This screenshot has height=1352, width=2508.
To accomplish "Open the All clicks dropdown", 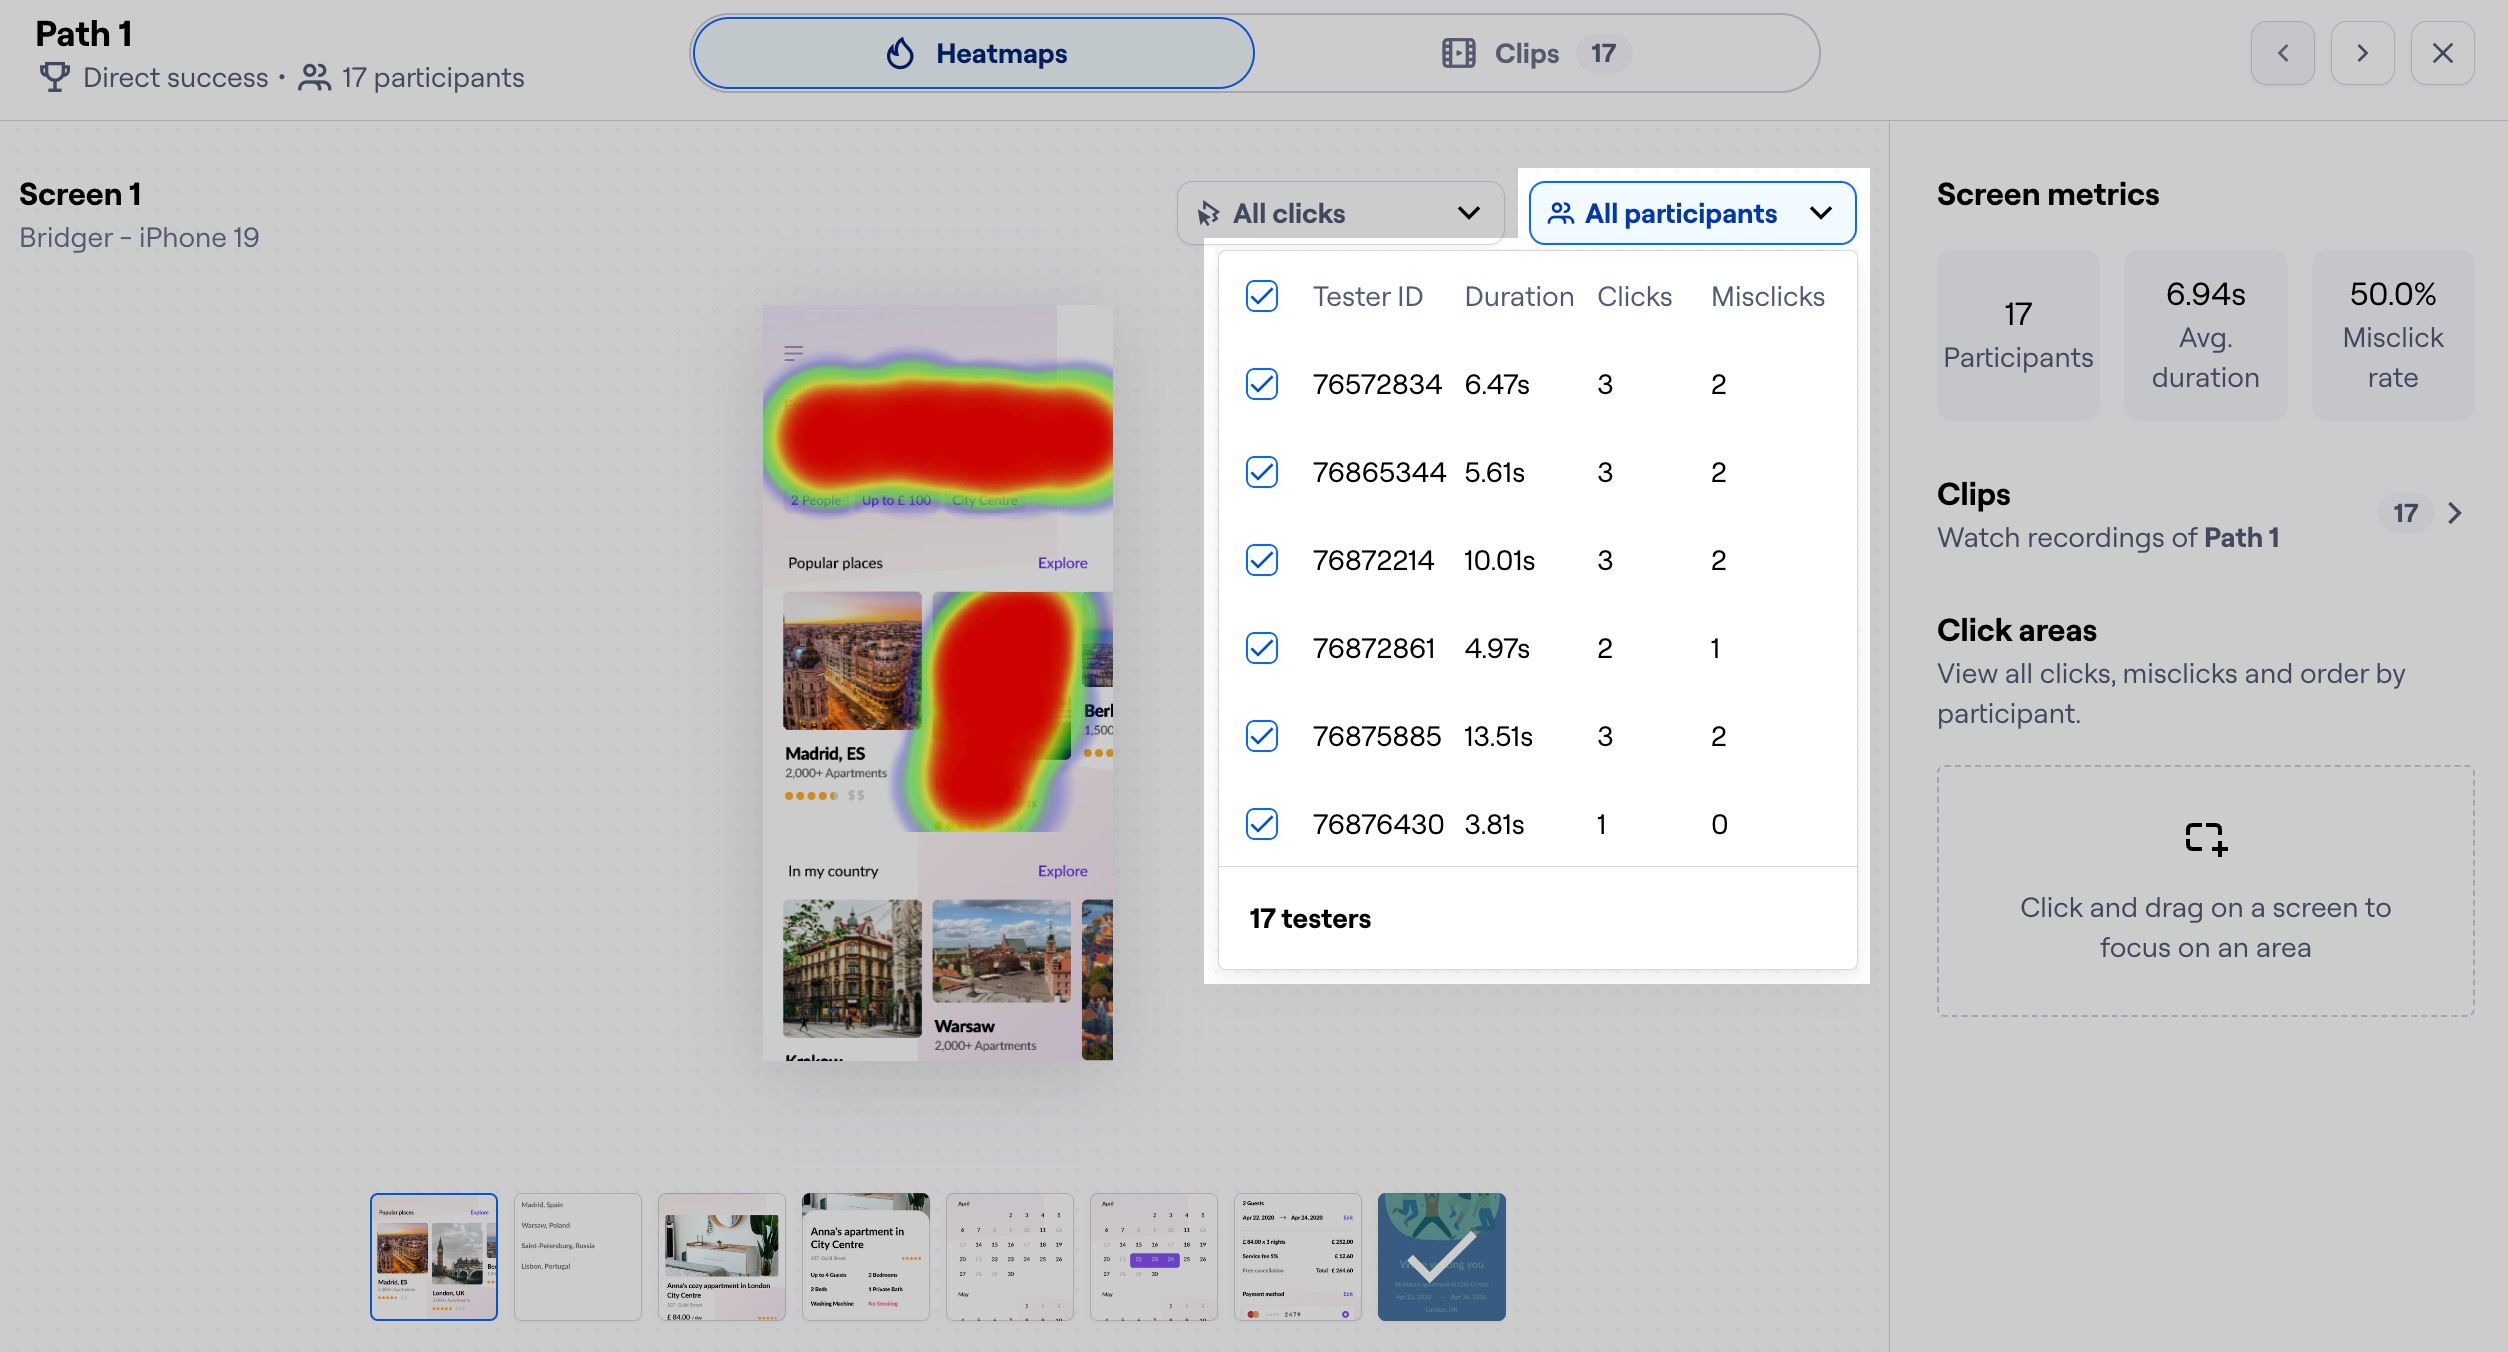I will 1341,213.
